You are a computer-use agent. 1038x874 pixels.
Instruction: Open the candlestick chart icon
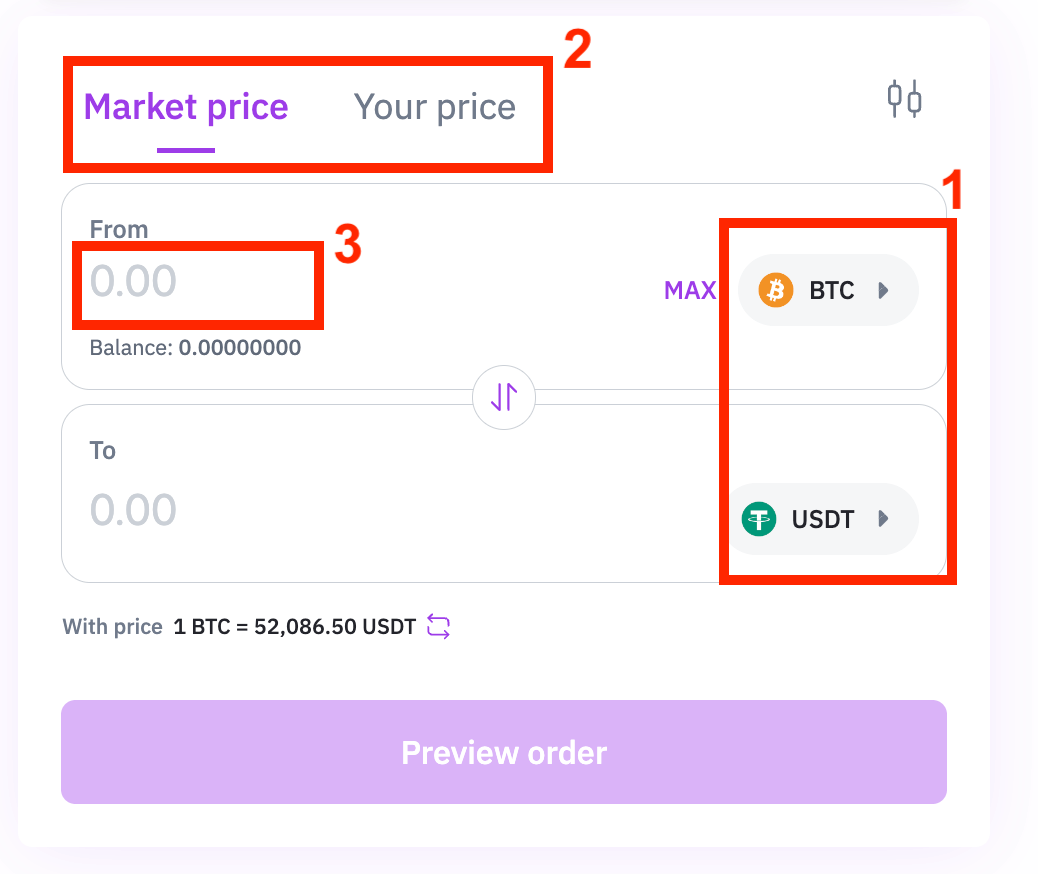point(904,99)
